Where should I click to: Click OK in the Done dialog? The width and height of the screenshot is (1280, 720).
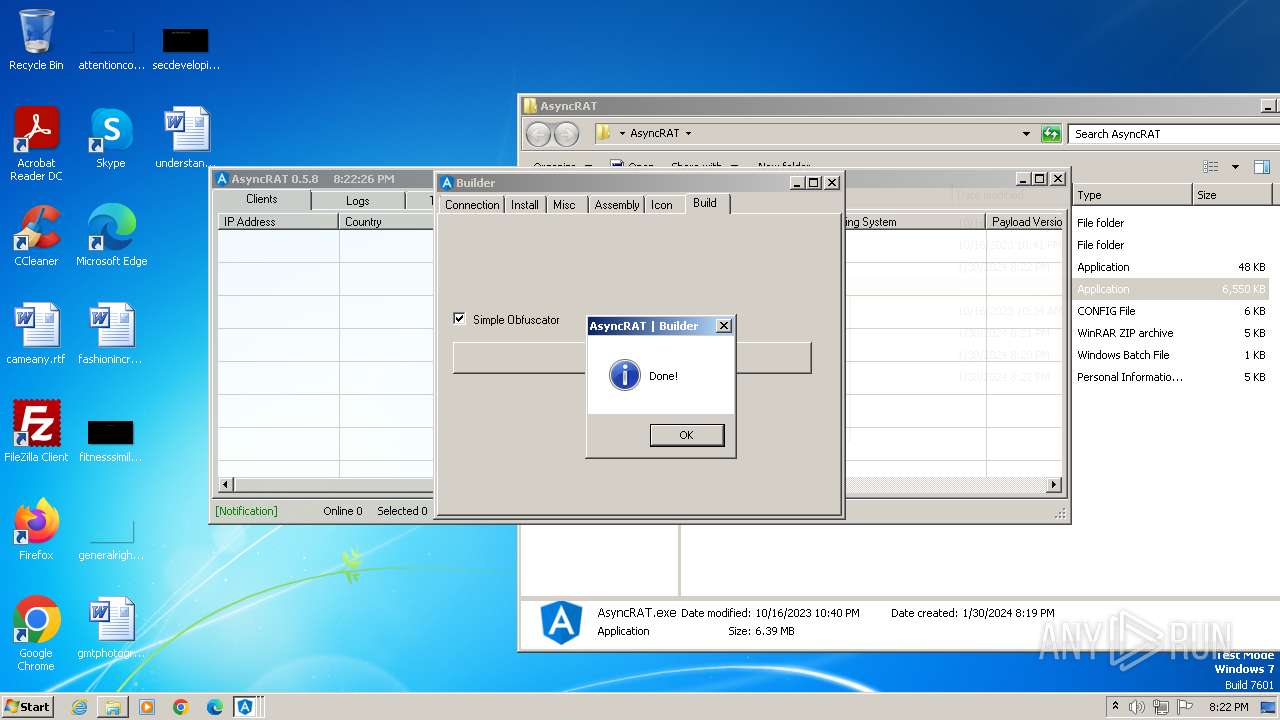click(x=686, y=435)
